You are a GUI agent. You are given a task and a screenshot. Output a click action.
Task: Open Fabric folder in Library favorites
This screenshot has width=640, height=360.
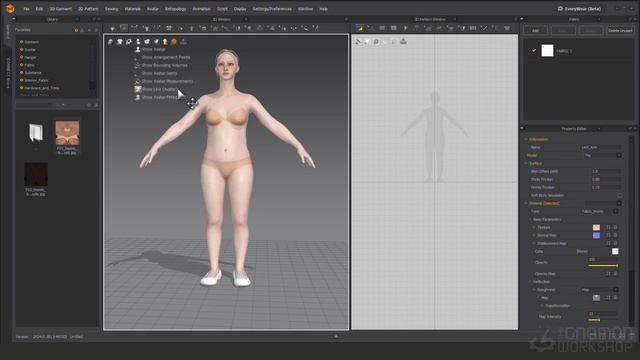[x=29, y=65]
